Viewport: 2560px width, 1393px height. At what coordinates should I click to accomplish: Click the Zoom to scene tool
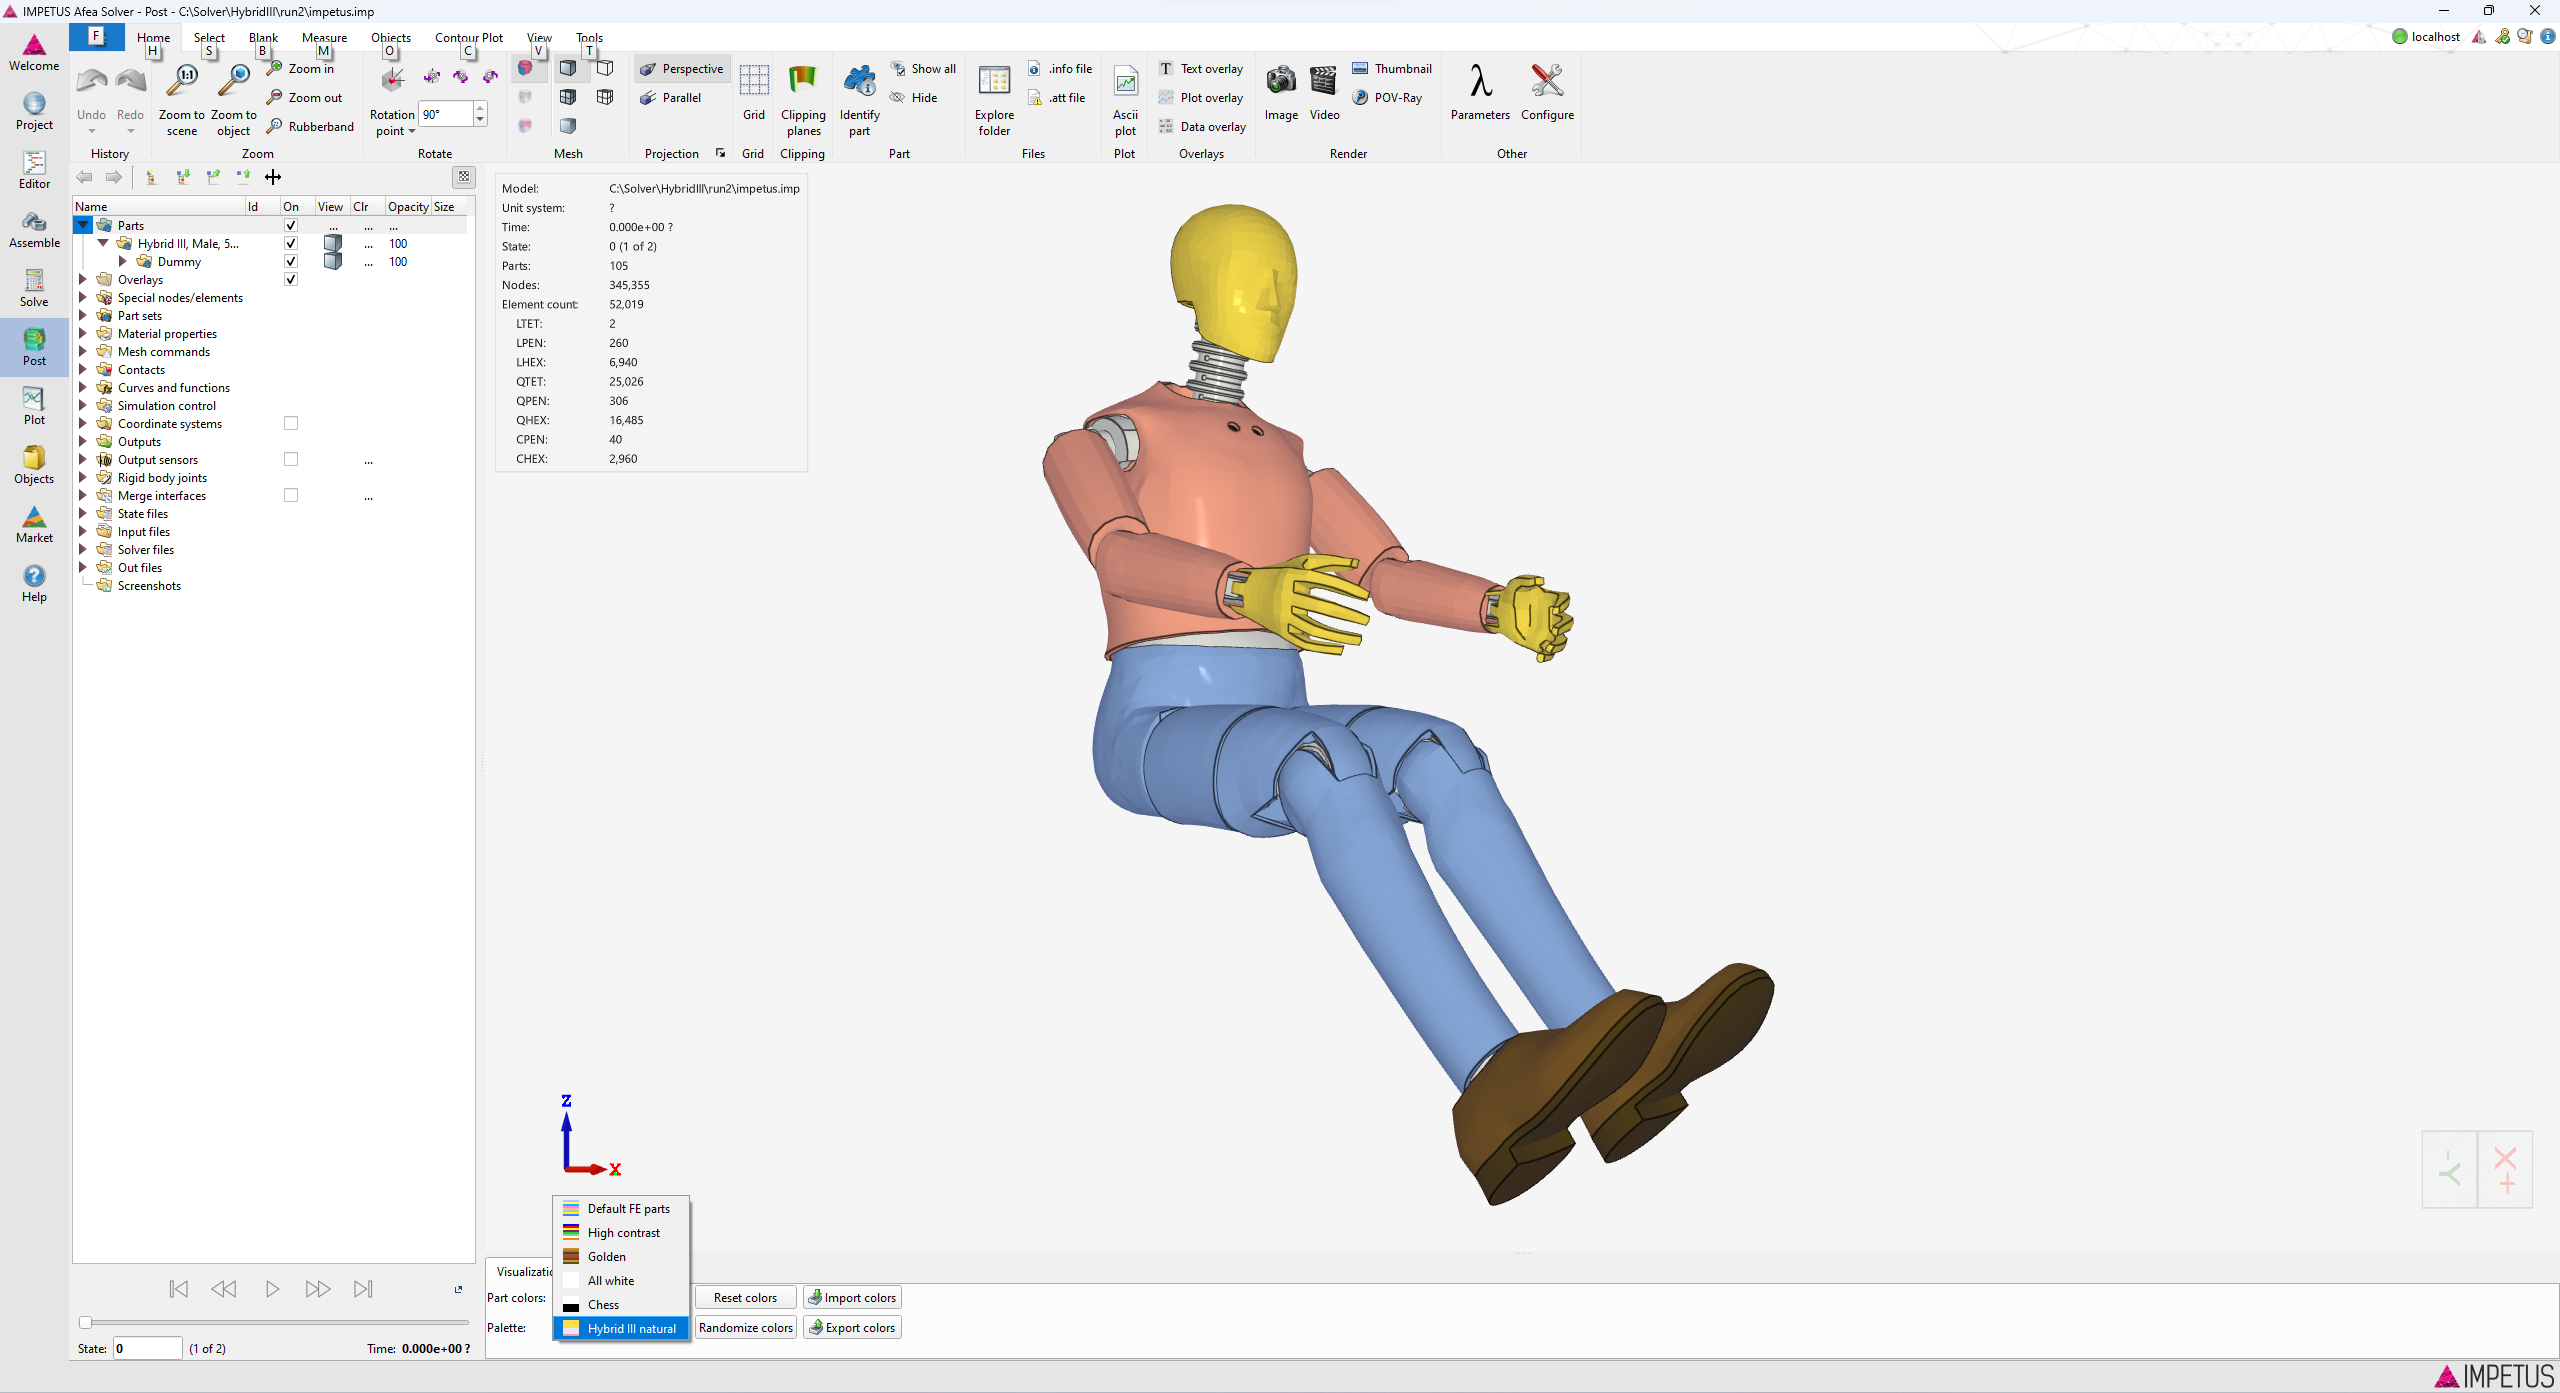182,100
